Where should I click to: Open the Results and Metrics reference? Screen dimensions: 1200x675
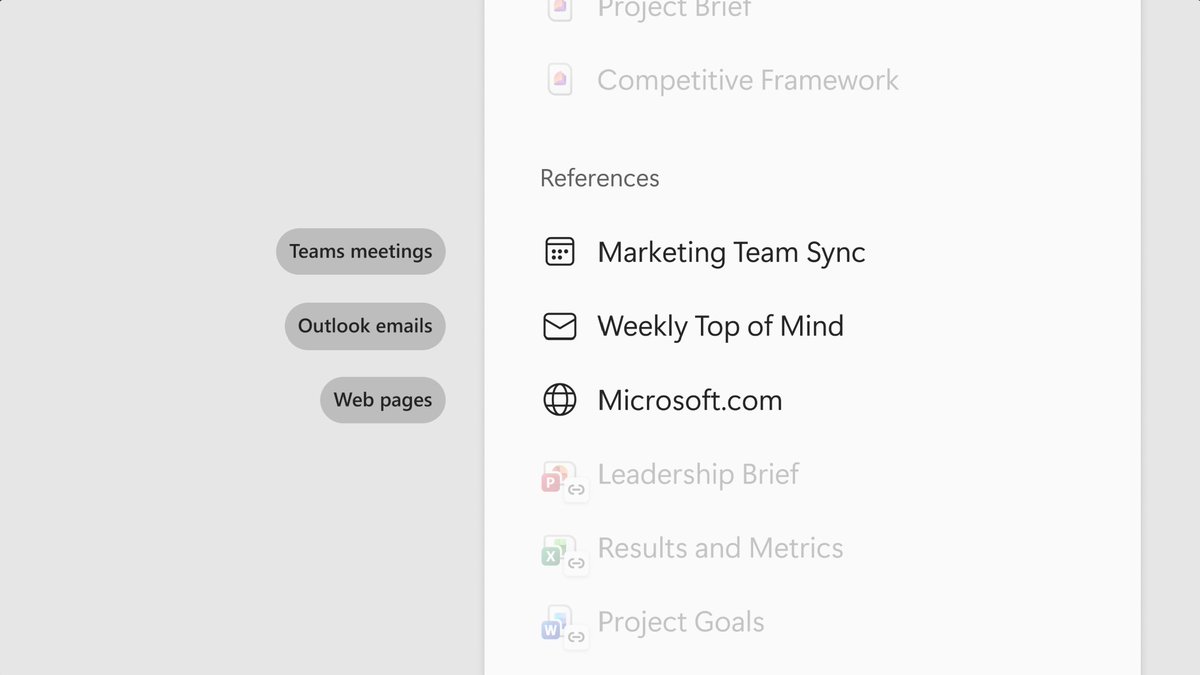point(720,548)
